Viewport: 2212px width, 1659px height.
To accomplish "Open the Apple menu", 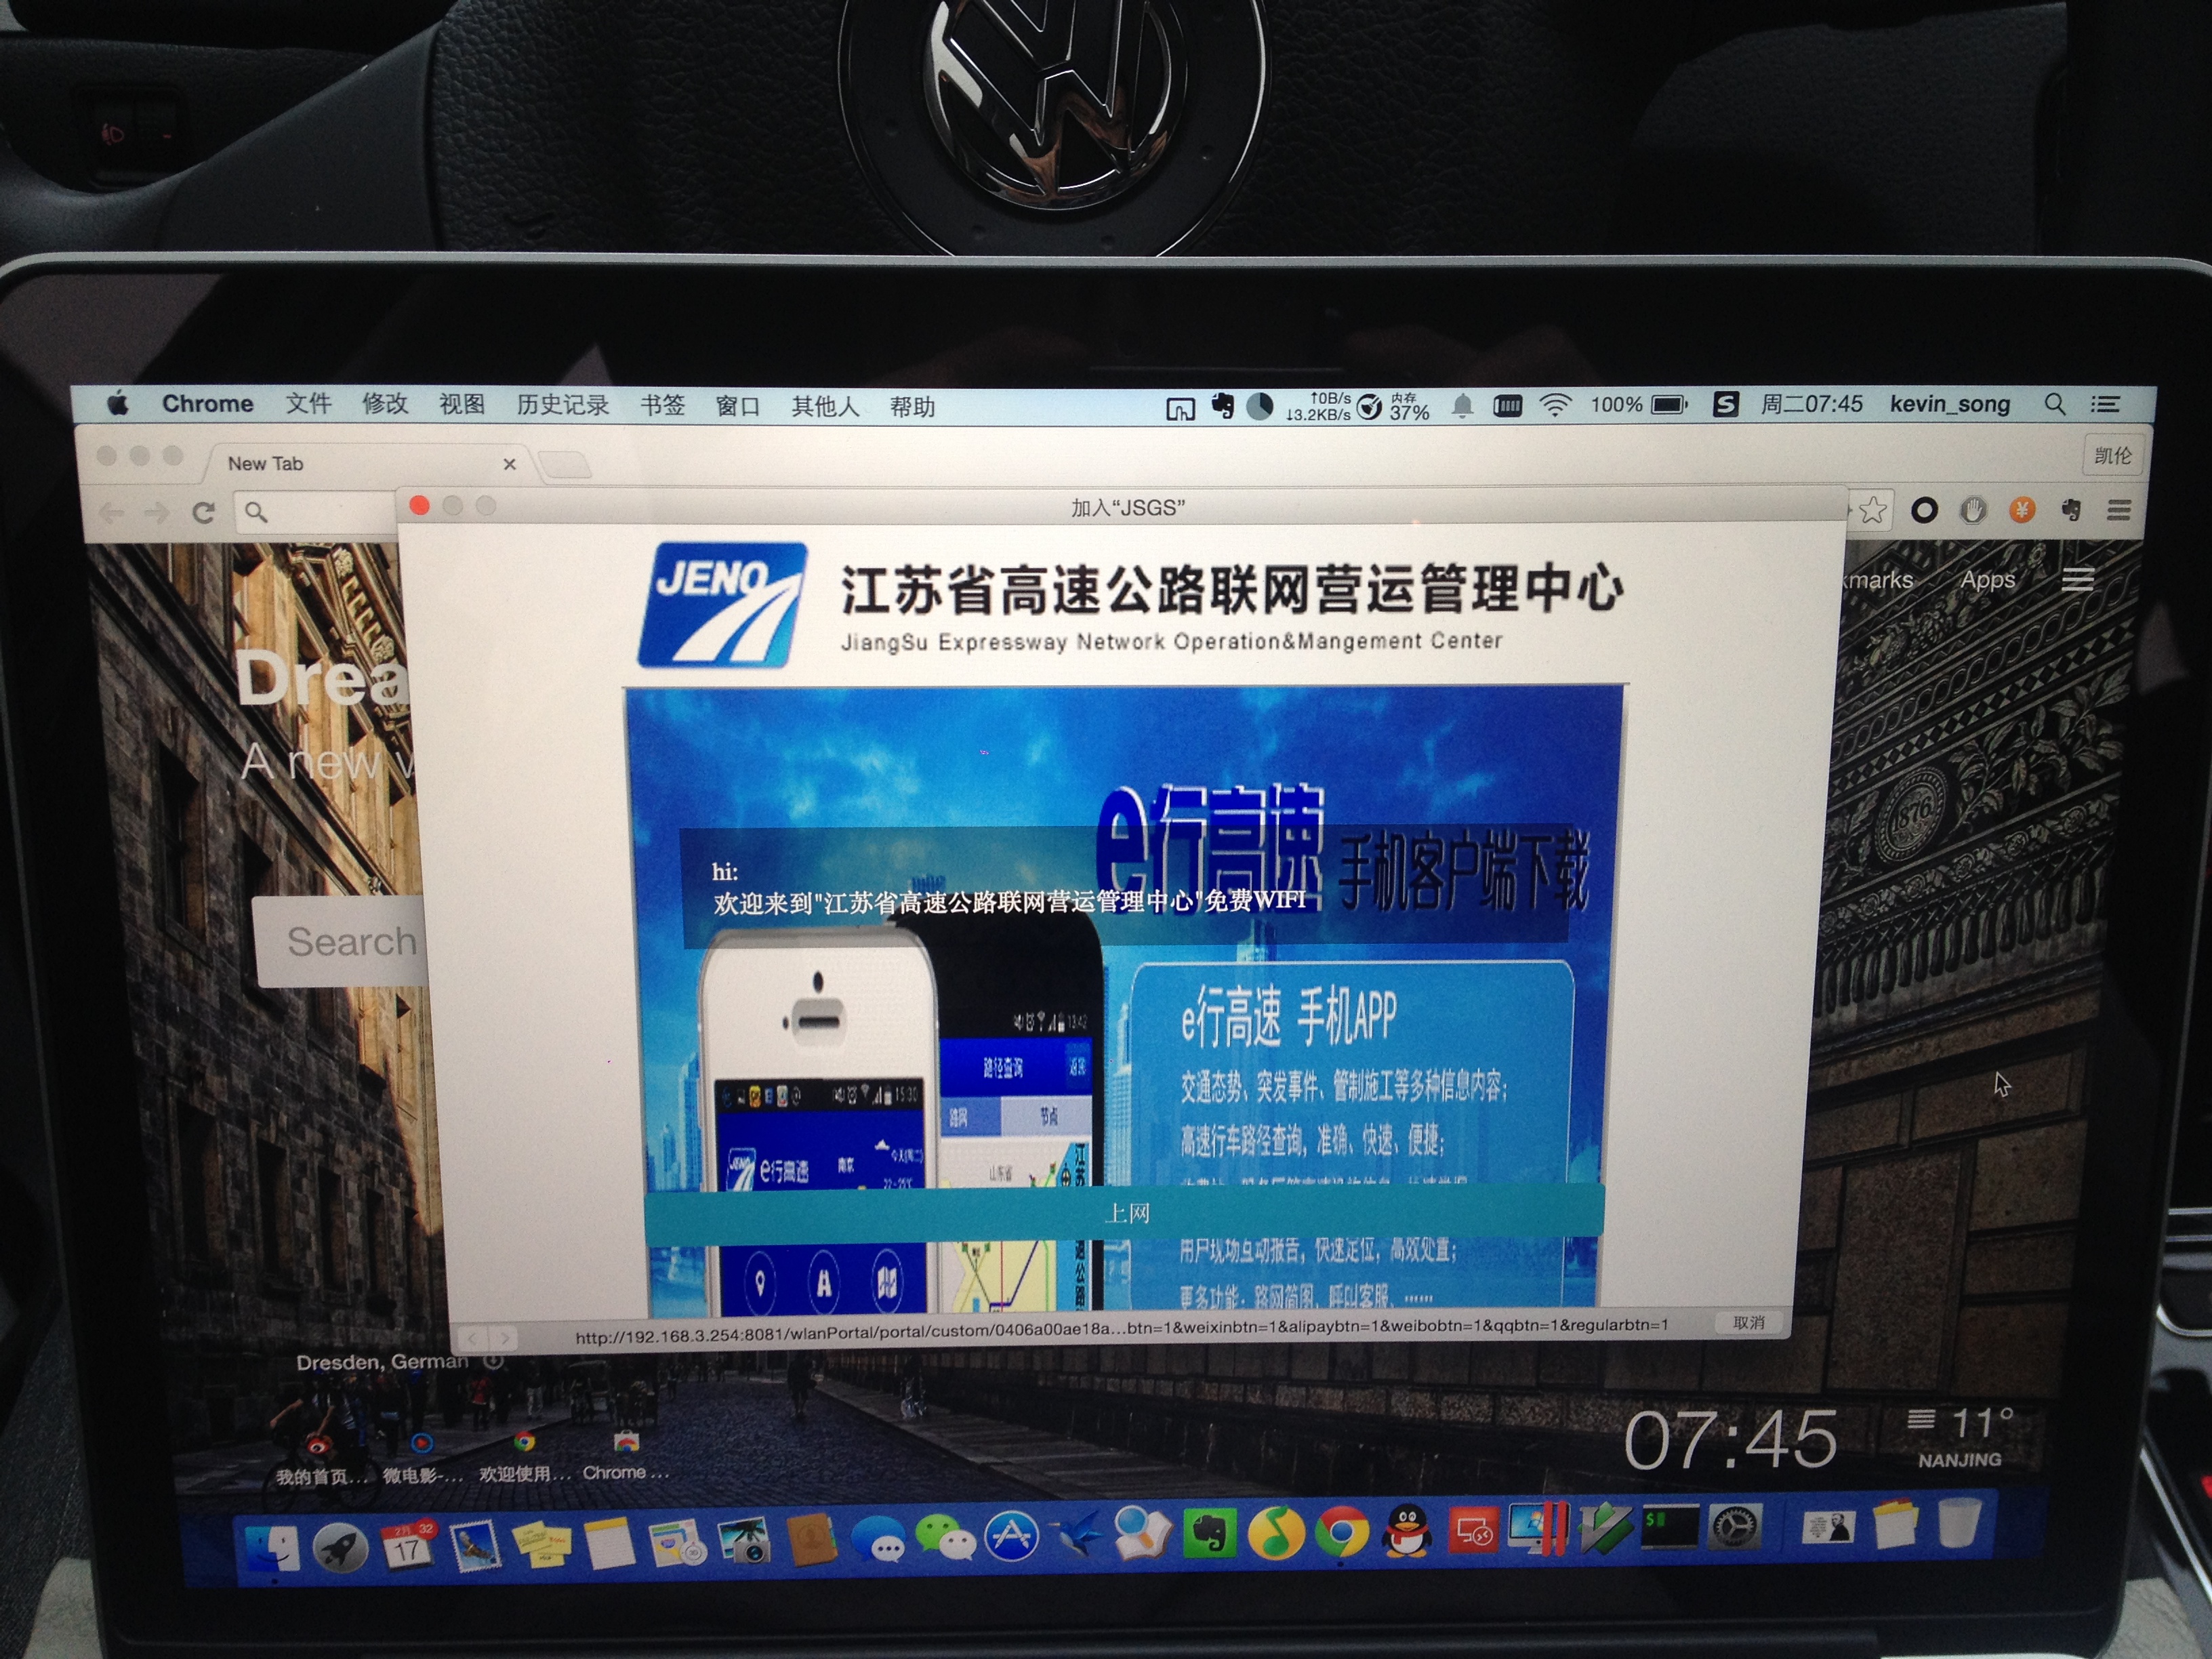I will tap(118, 404).
